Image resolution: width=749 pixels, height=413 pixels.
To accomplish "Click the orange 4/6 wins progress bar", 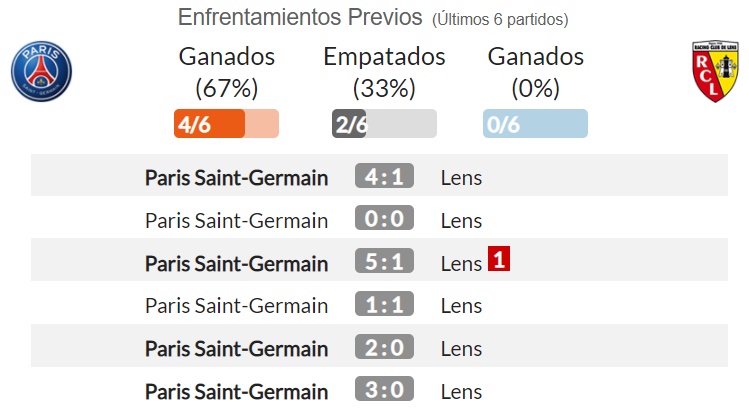I will [x=226, y=124].
